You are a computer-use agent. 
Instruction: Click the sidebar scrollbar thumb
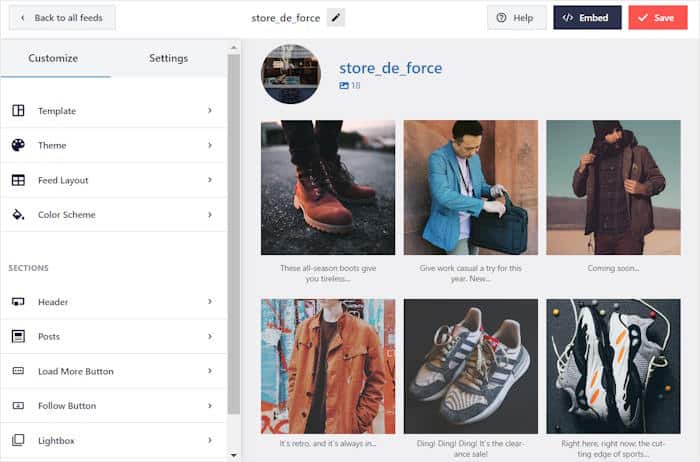233,234
